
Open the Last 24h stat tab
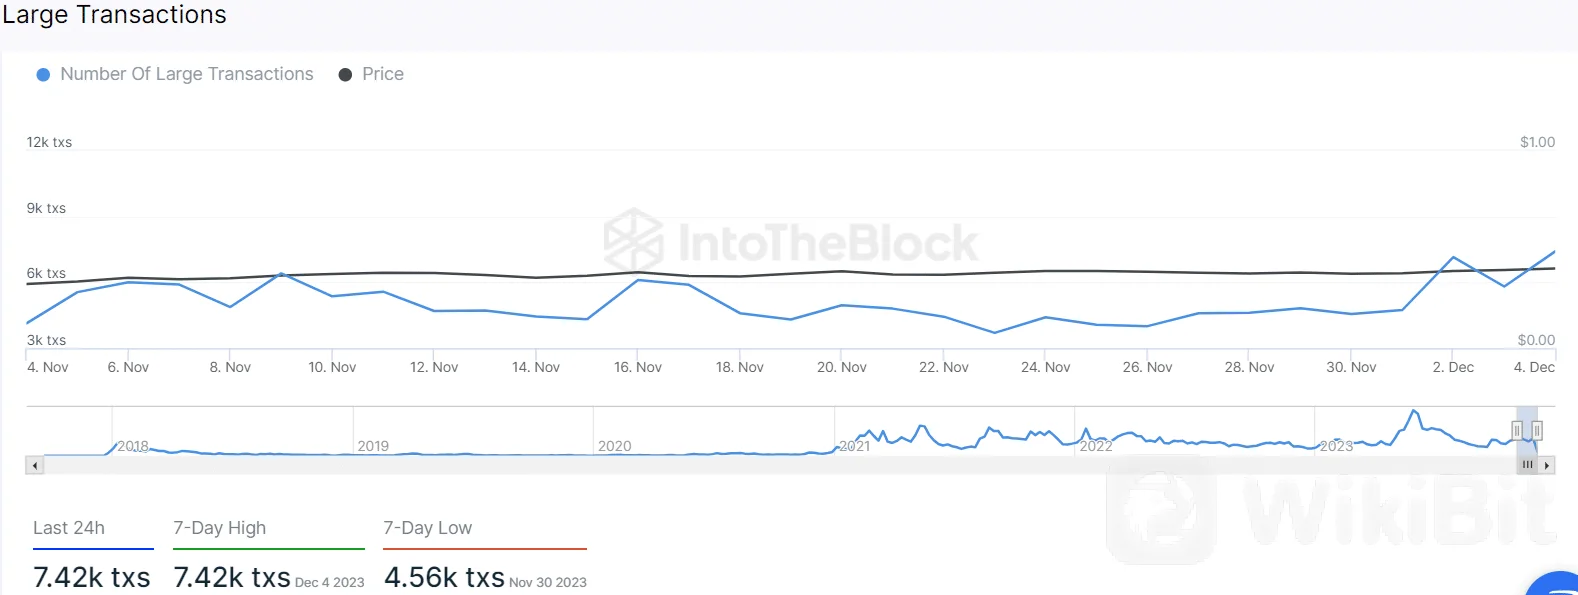[x=69, y=528]
